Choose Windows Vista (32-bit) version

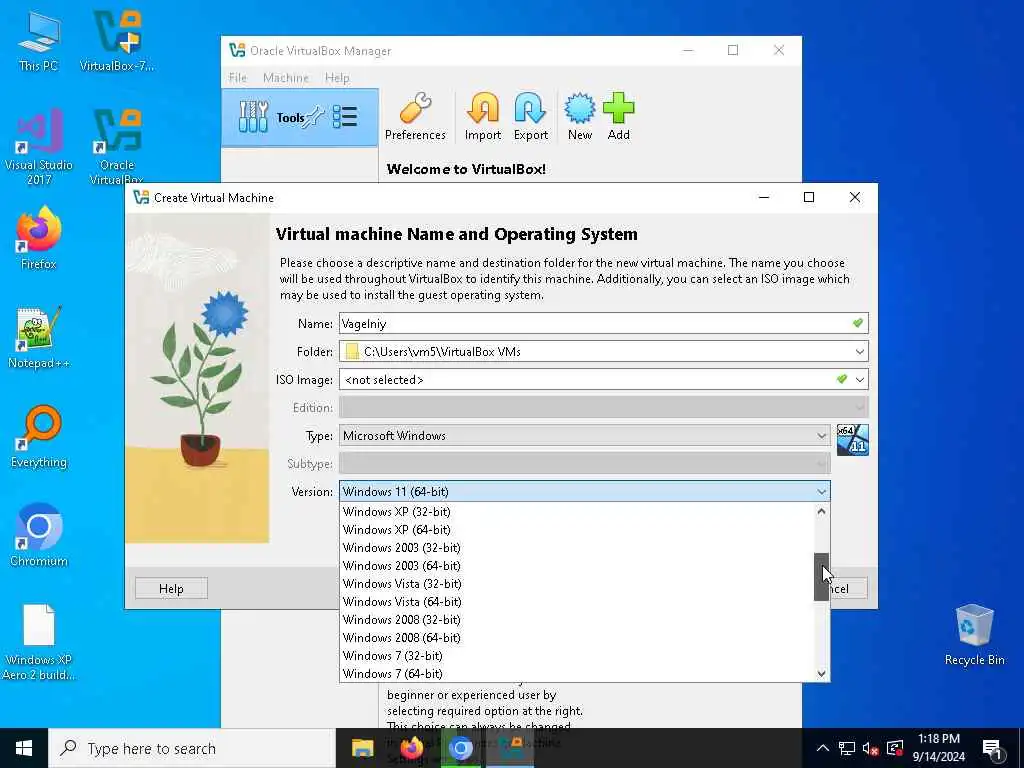(577, 583)
